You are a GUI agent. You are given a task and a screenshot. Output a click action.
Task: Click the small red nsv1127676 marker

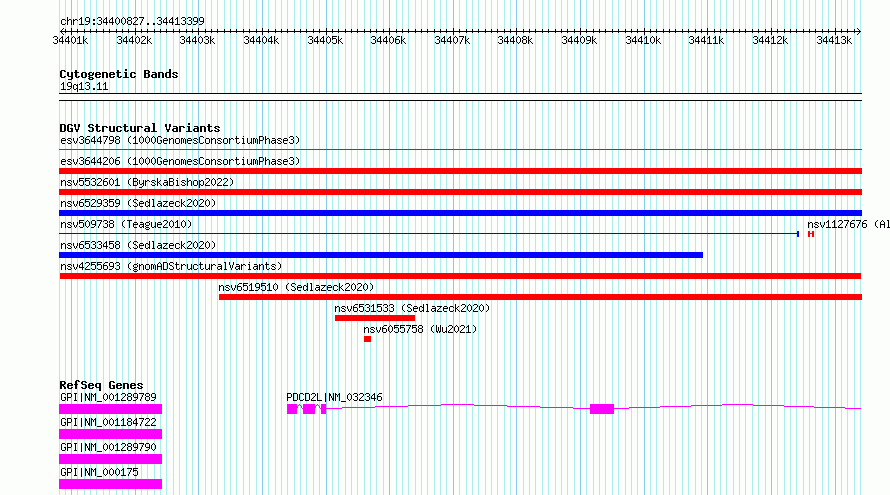point(811,234)
